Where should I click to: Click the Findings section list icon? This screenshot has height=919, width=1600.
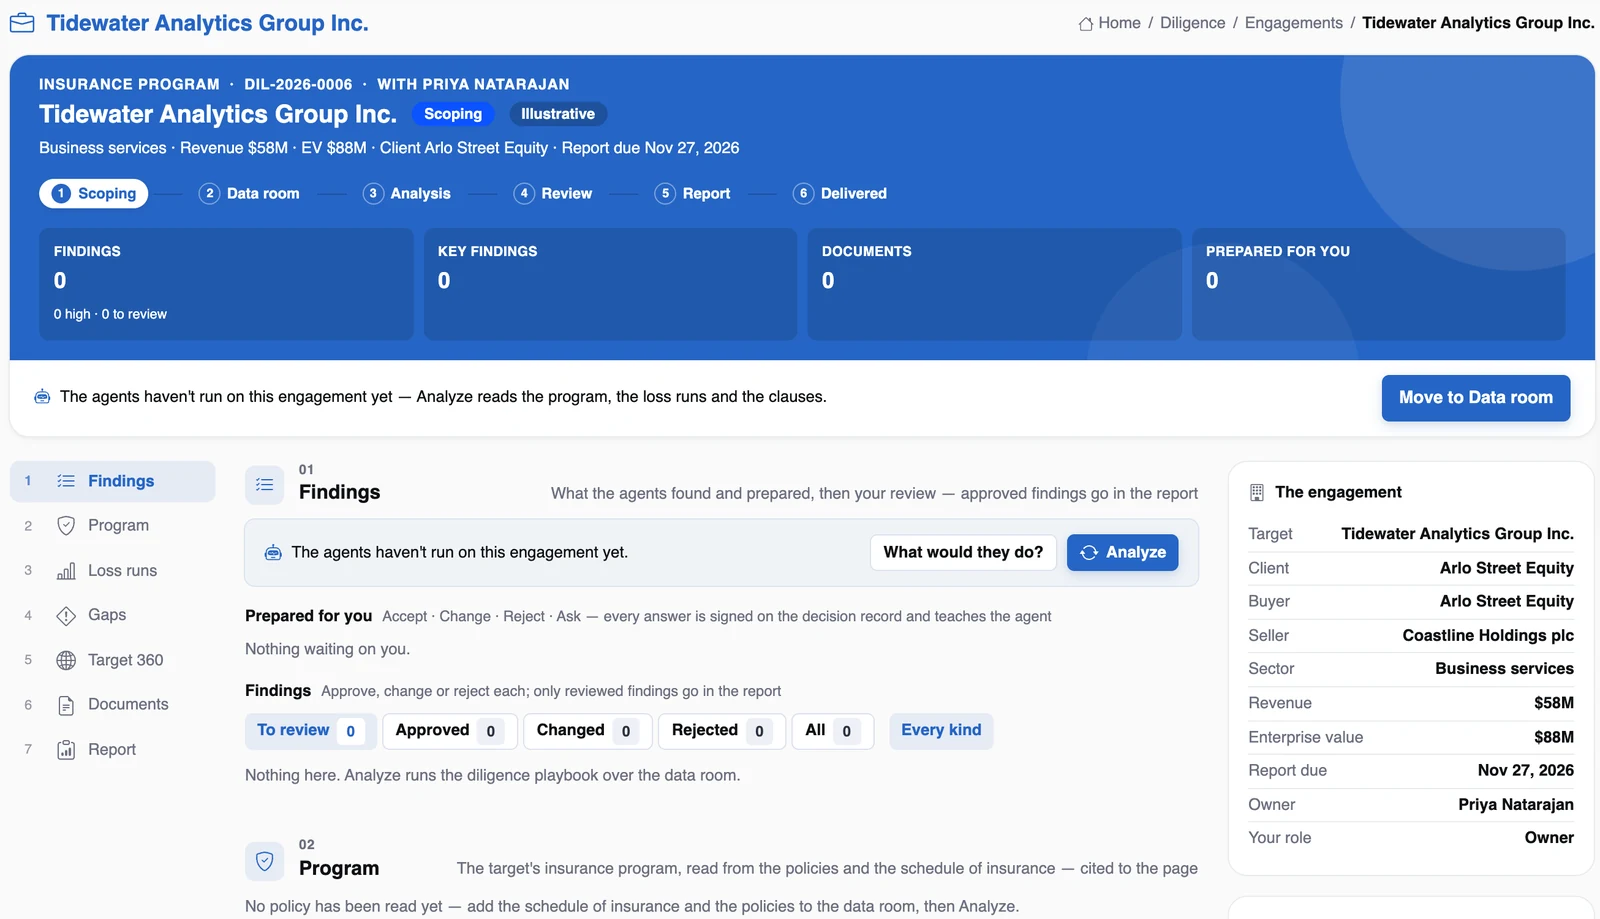265,484
